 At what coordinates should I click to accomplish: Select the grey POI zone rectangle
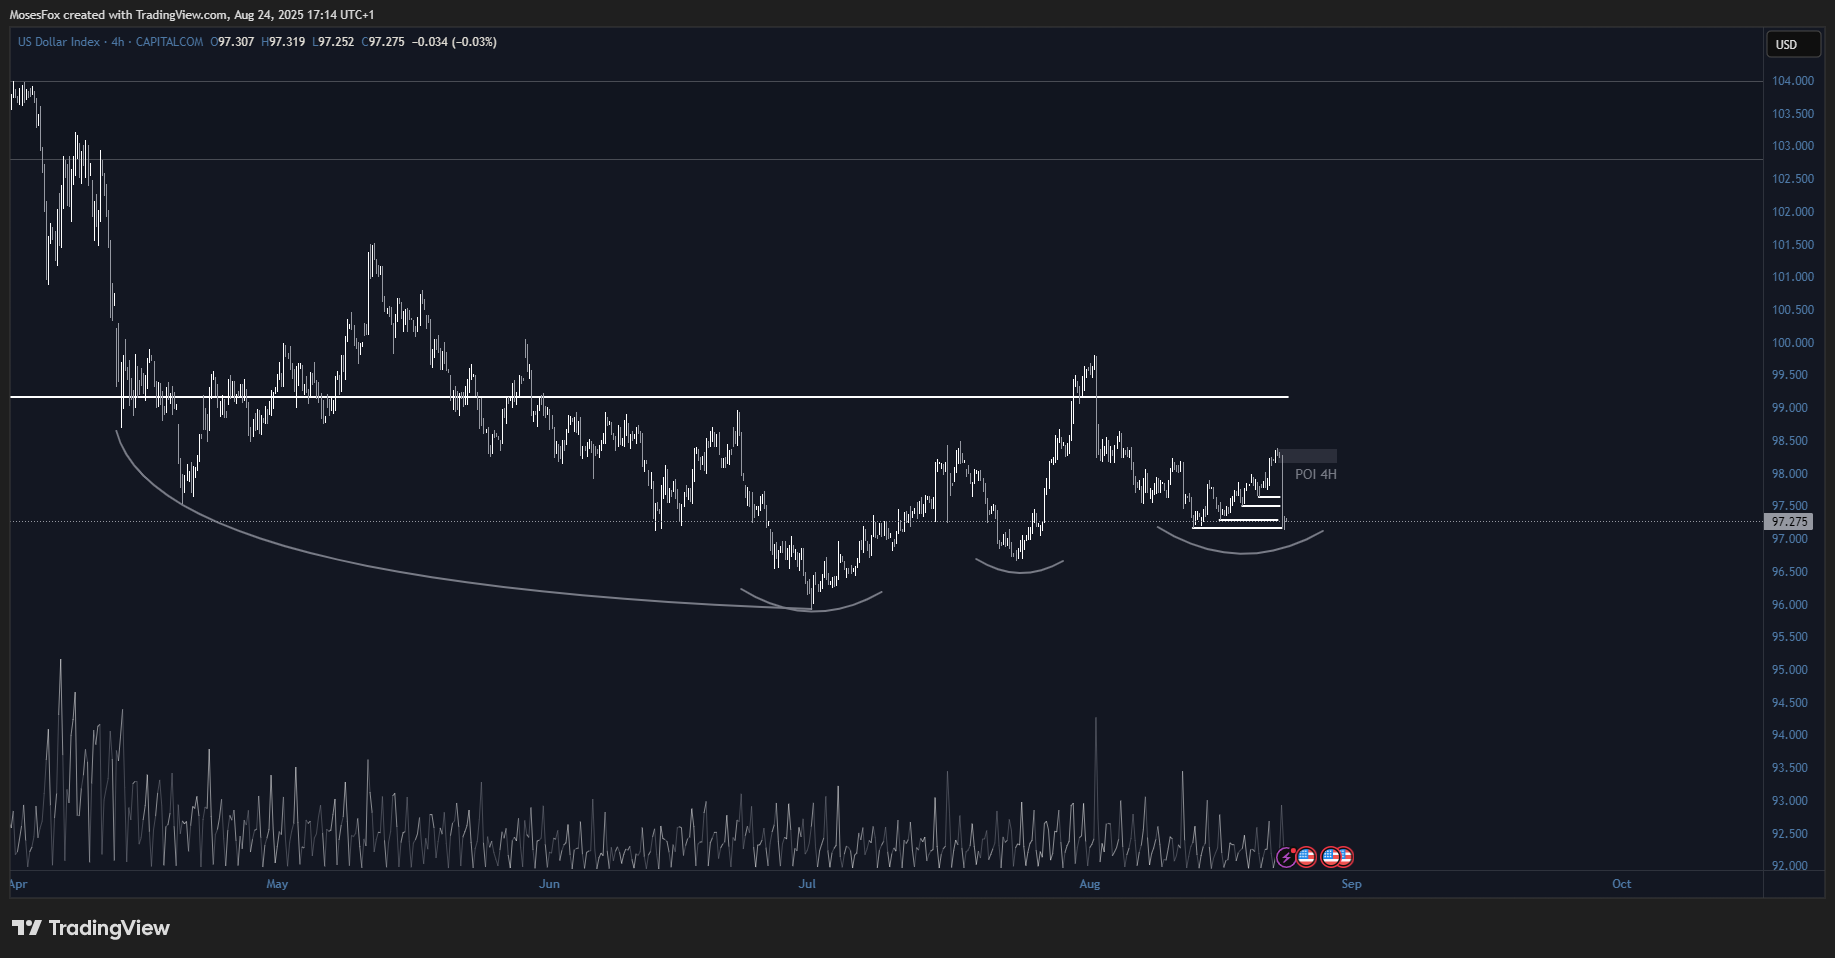click(1309, 456)
